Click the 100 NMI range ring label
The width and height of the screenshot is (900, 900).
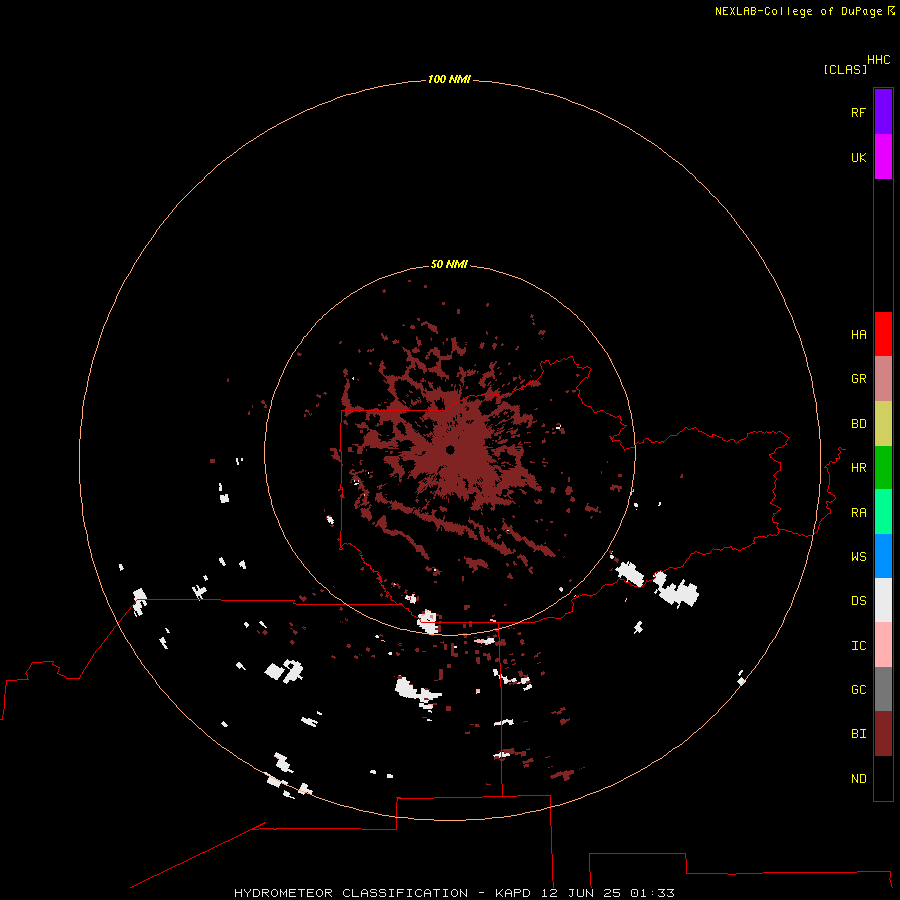(449, 79)
